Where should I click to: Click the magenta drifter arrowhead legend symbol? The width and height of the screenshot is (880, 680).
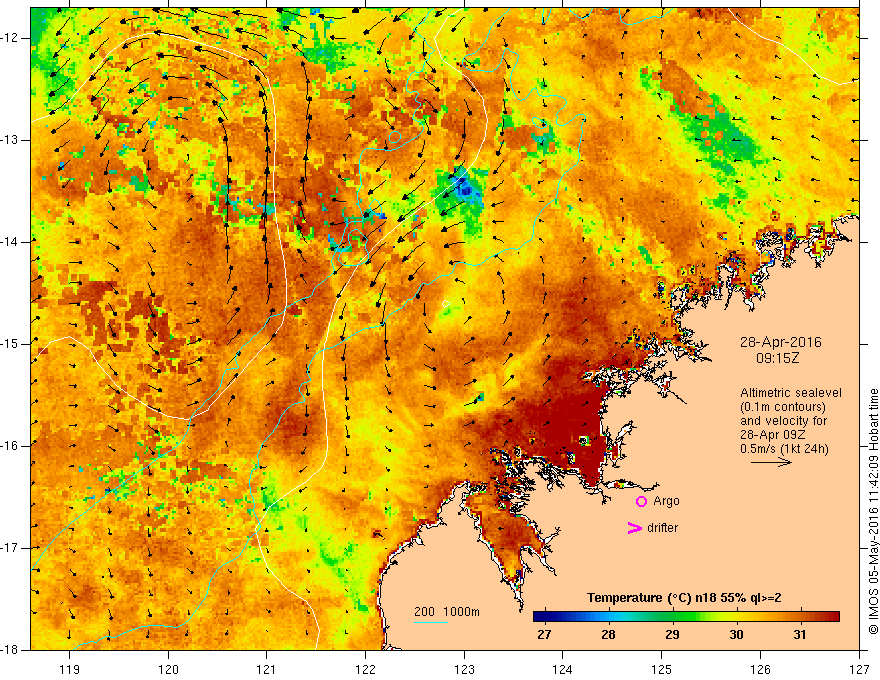[x=634, y=528]
